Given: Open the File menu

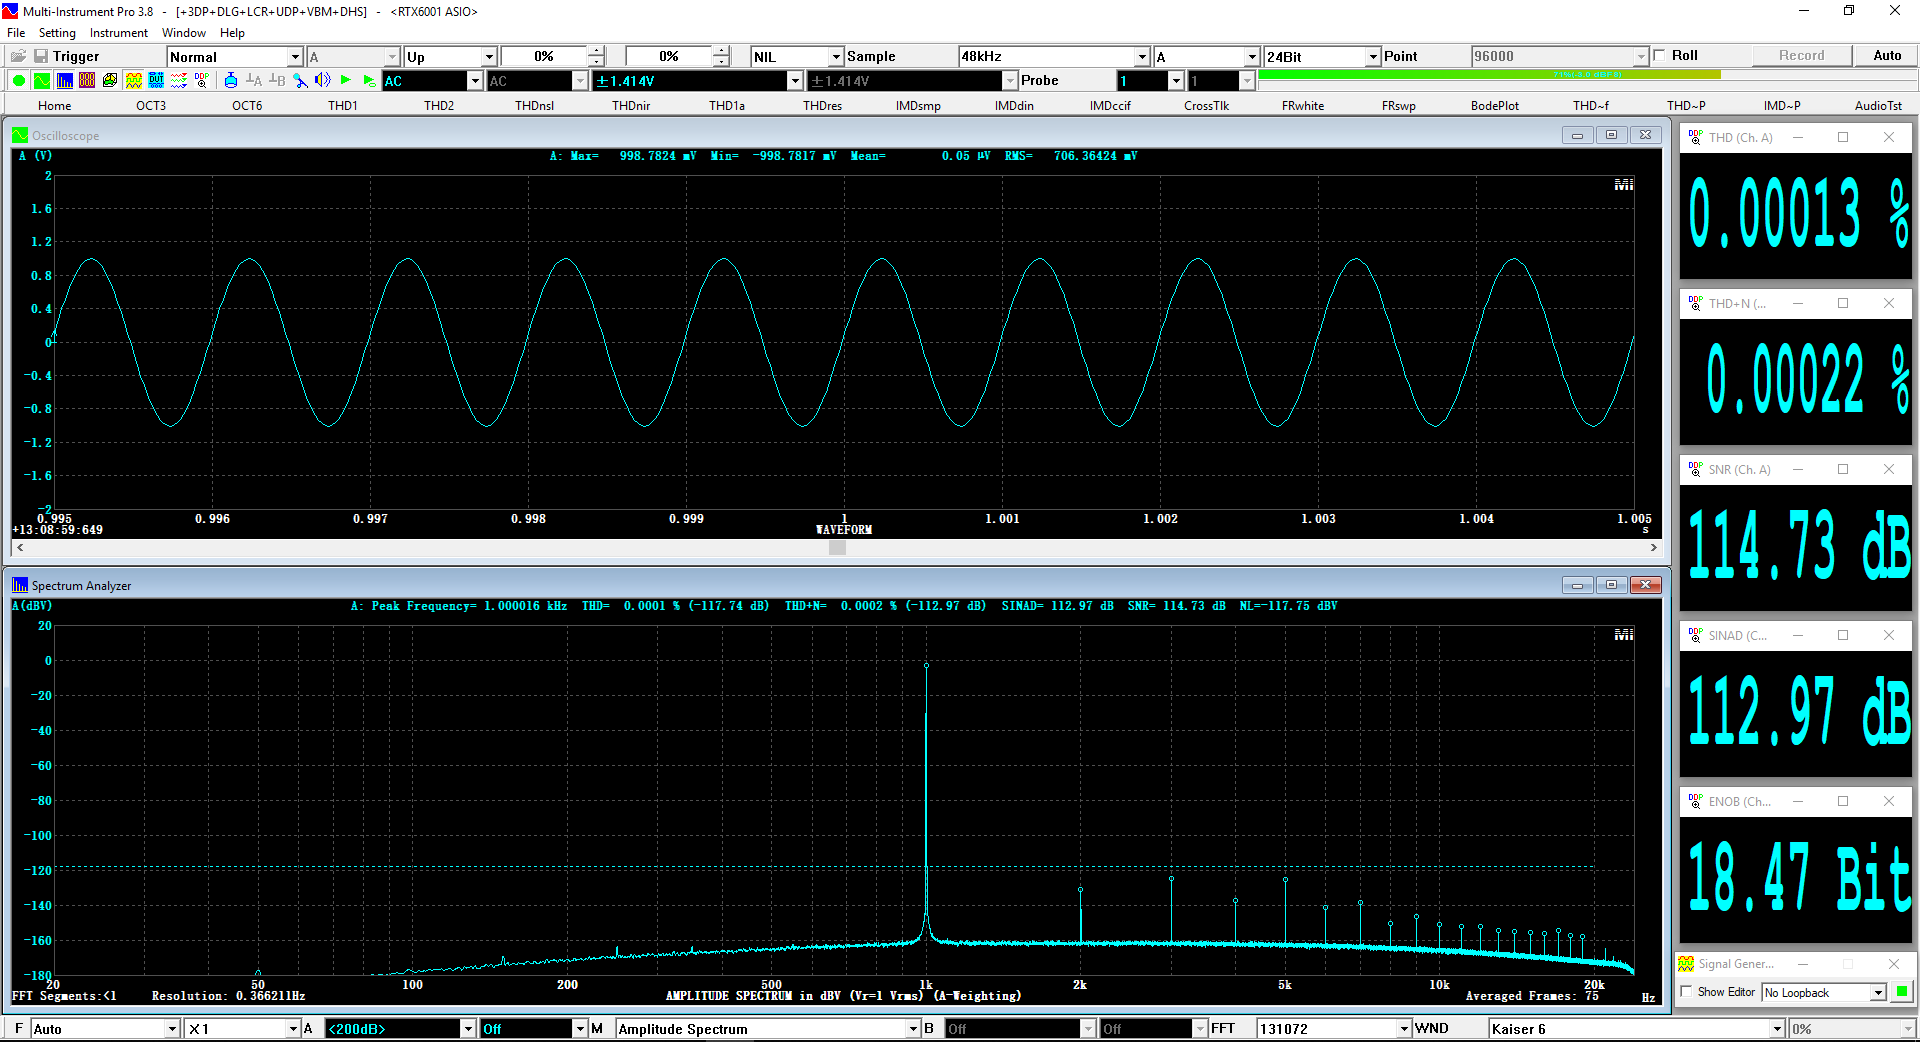Looking at the screenshot, I should [16, 33].
